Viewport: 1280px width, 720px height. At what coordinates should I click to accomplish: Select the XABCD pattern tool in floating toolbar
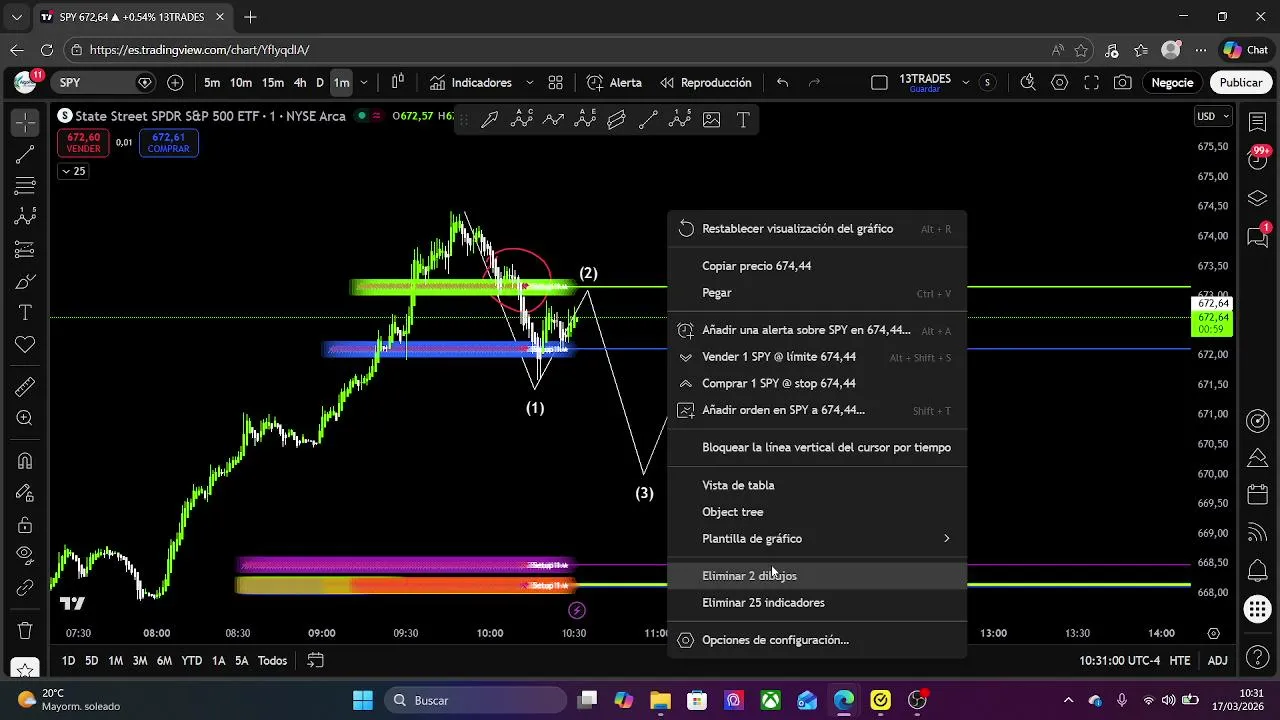[521, 120]
